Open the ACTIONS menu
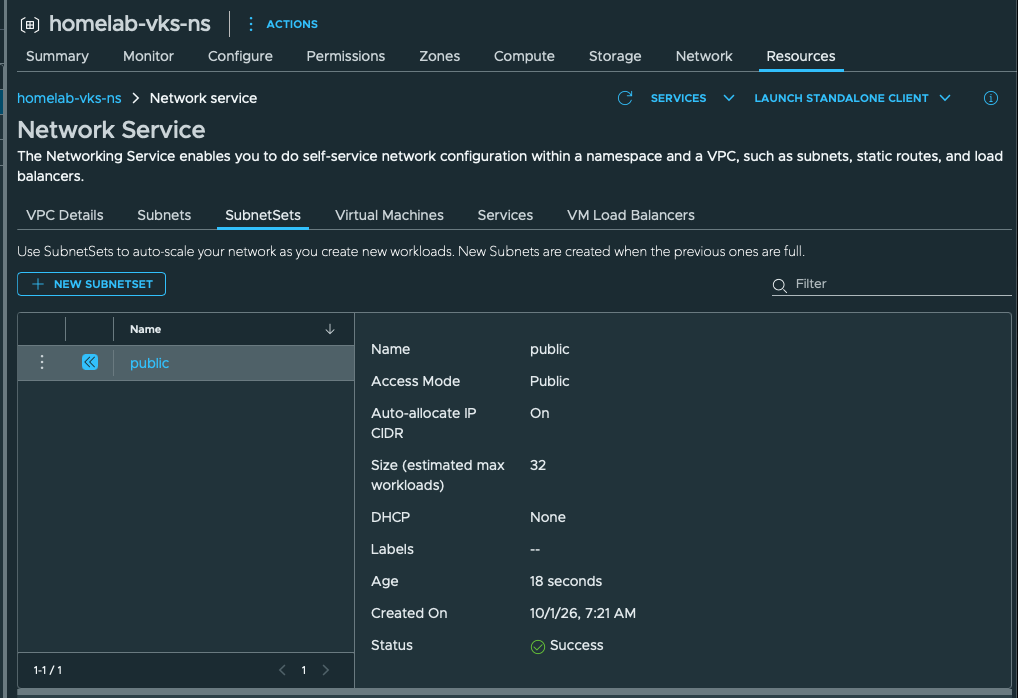This screenshot has height=698, width=1018. 283,24
